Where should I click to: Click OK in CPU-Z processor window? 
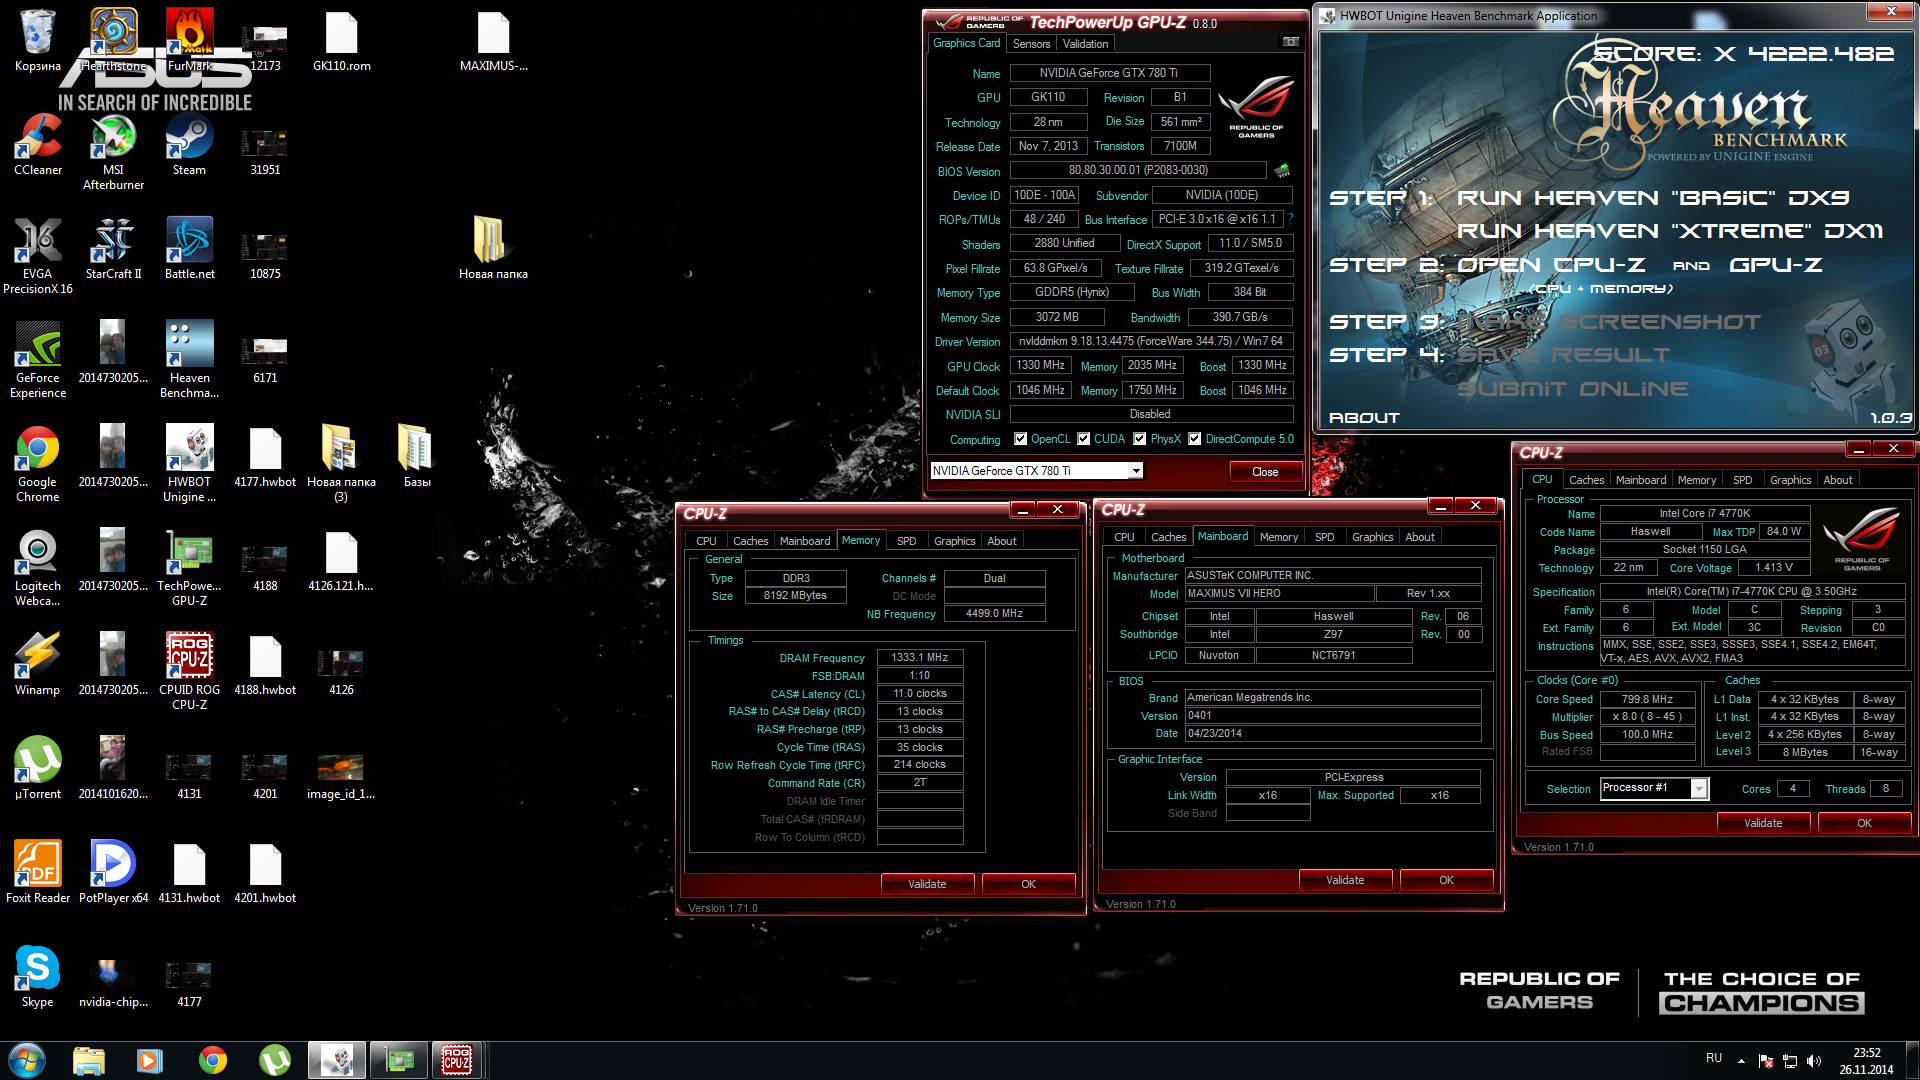click(x=1864, y=823)
